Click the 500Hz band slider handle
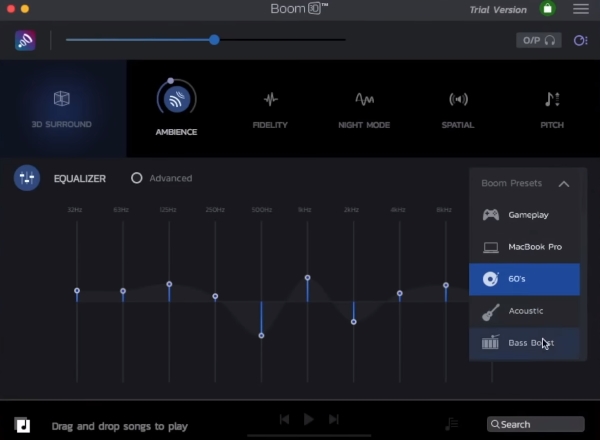The width and height of the screenshot is (600, 440). click(261, 336)
